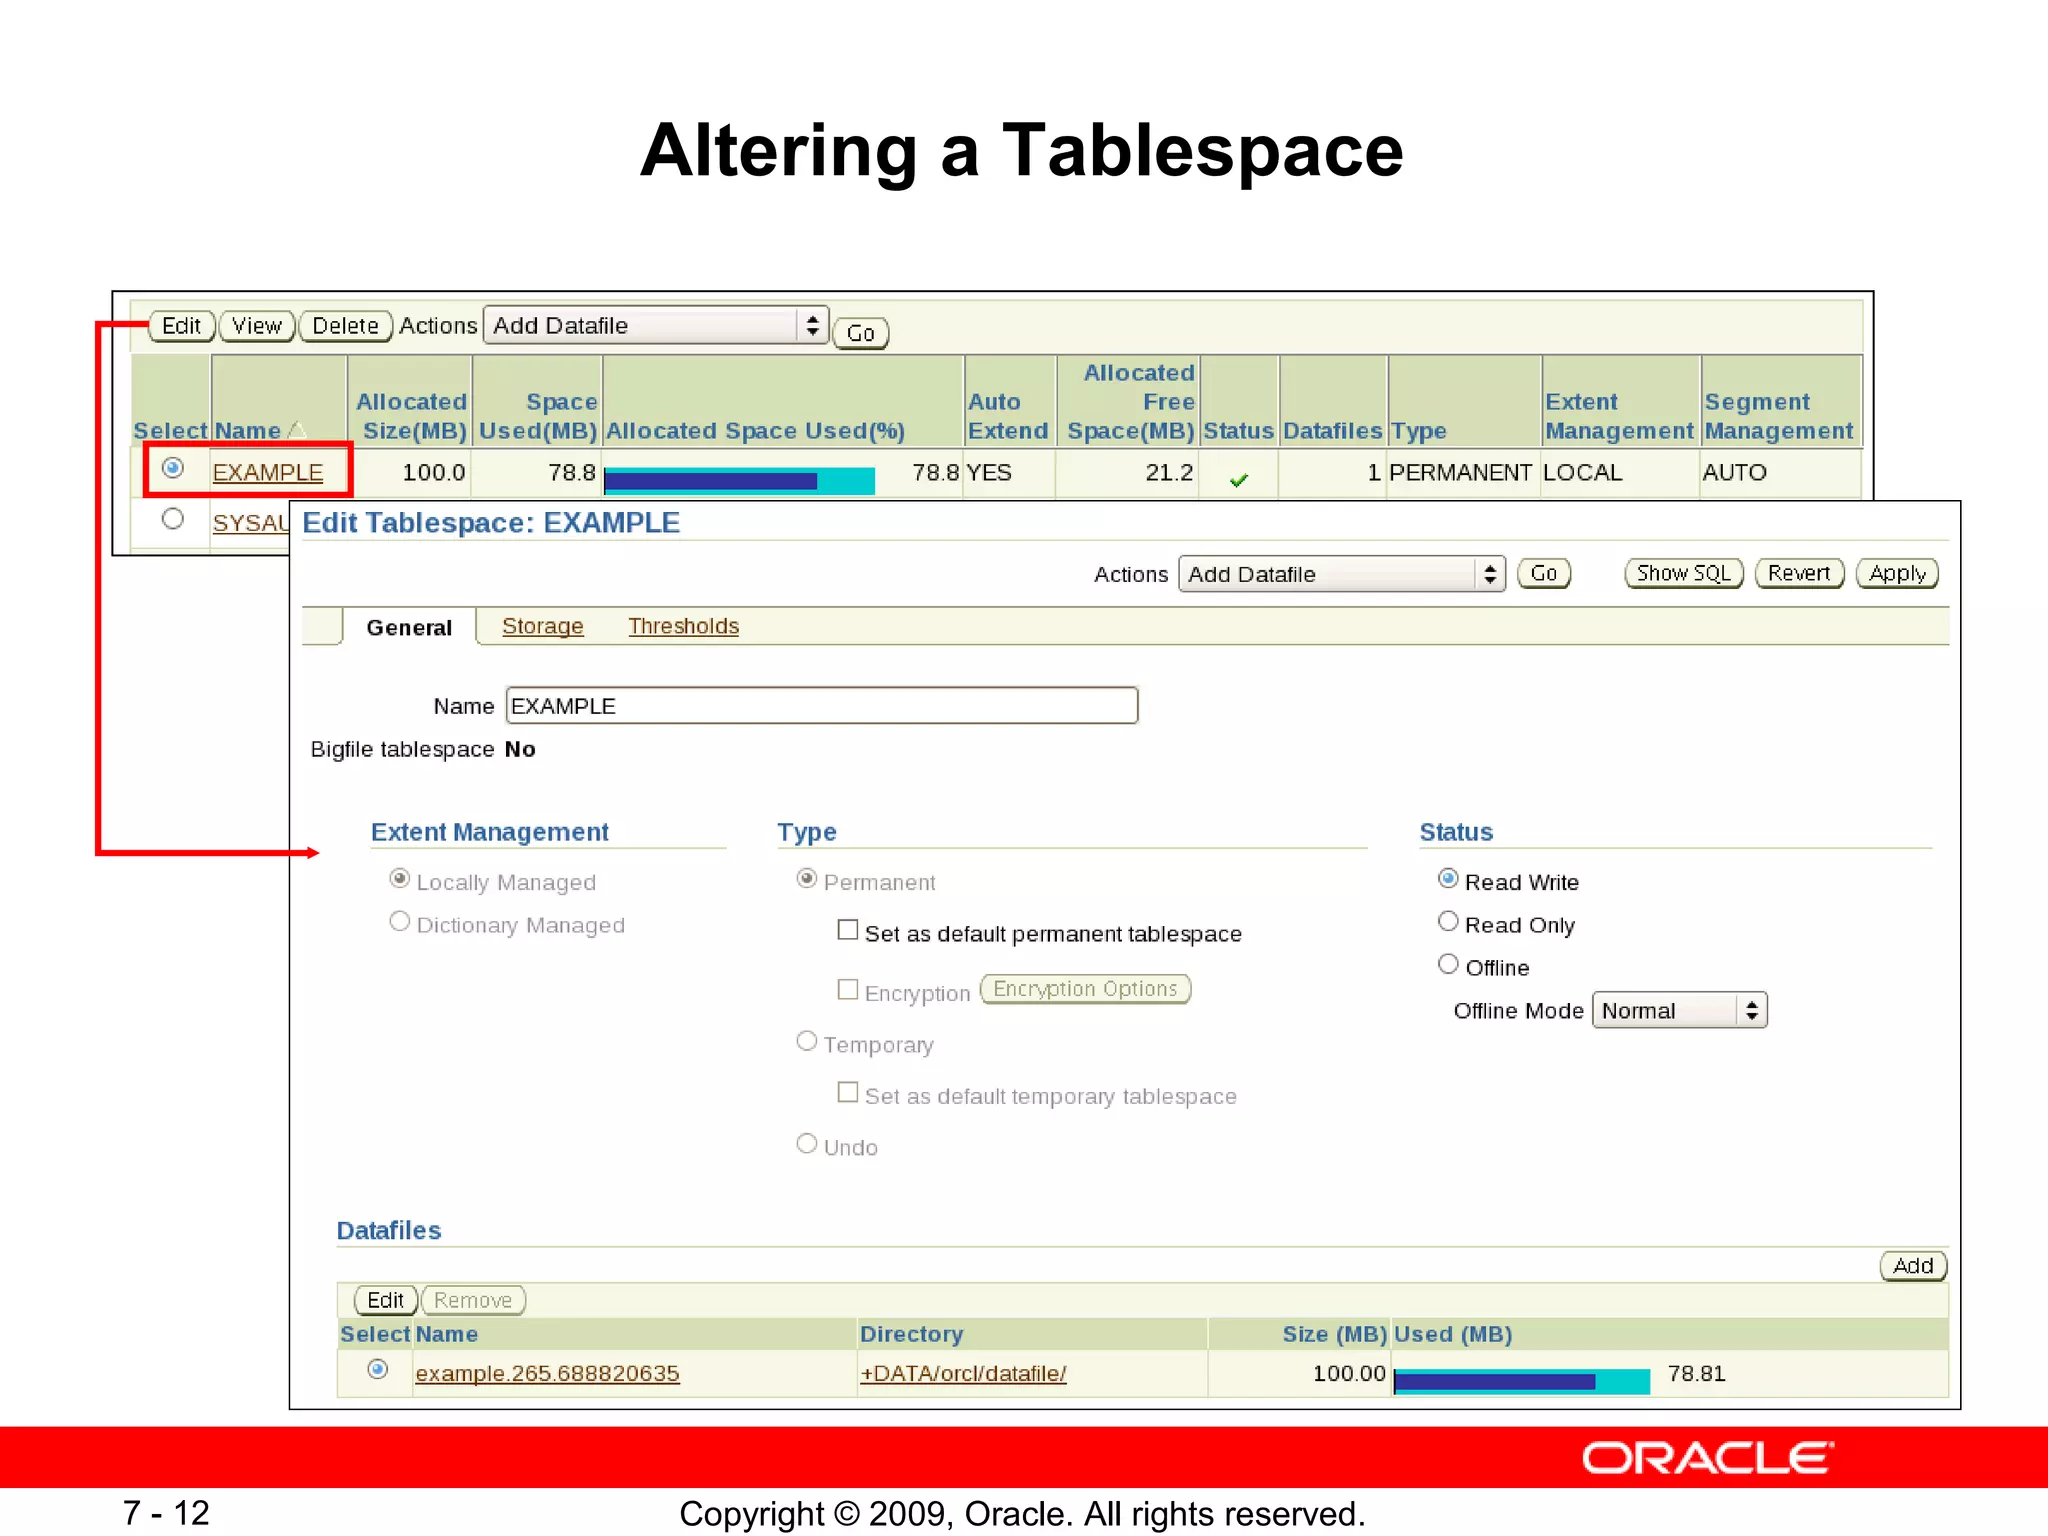This screenshot has width=2048, height=1536.
Task: Check the Encryption checkbox
Action: 848,990
